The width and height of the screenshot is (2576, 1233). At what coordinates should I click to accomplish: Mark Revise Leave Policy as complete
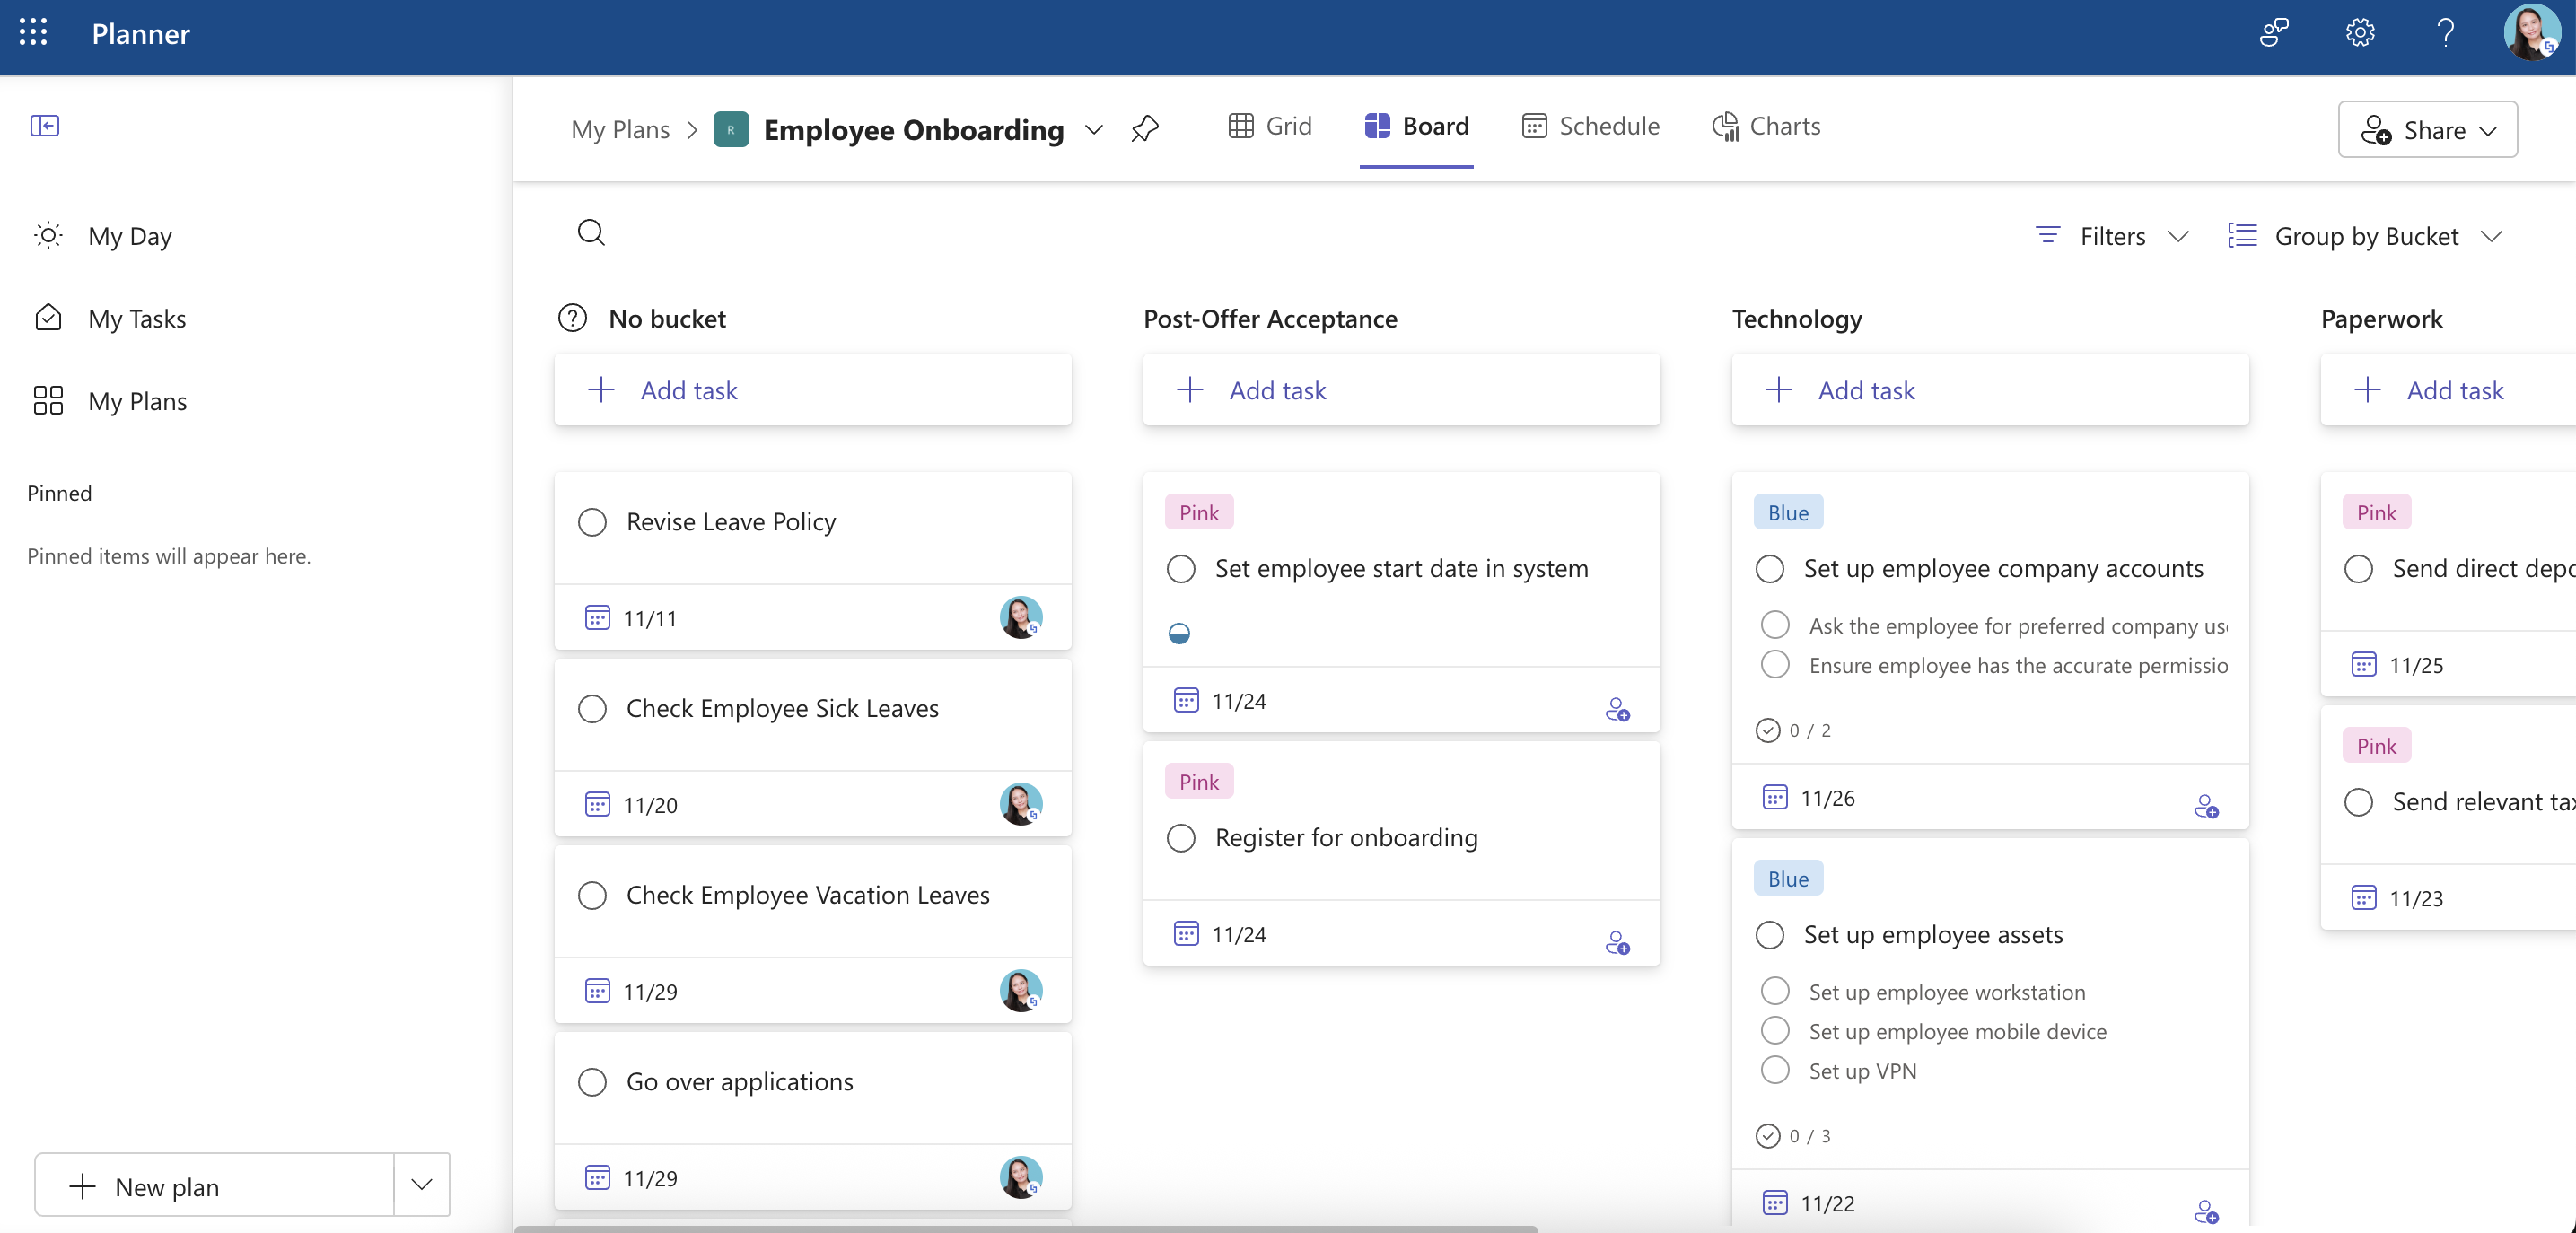[592, 521]
